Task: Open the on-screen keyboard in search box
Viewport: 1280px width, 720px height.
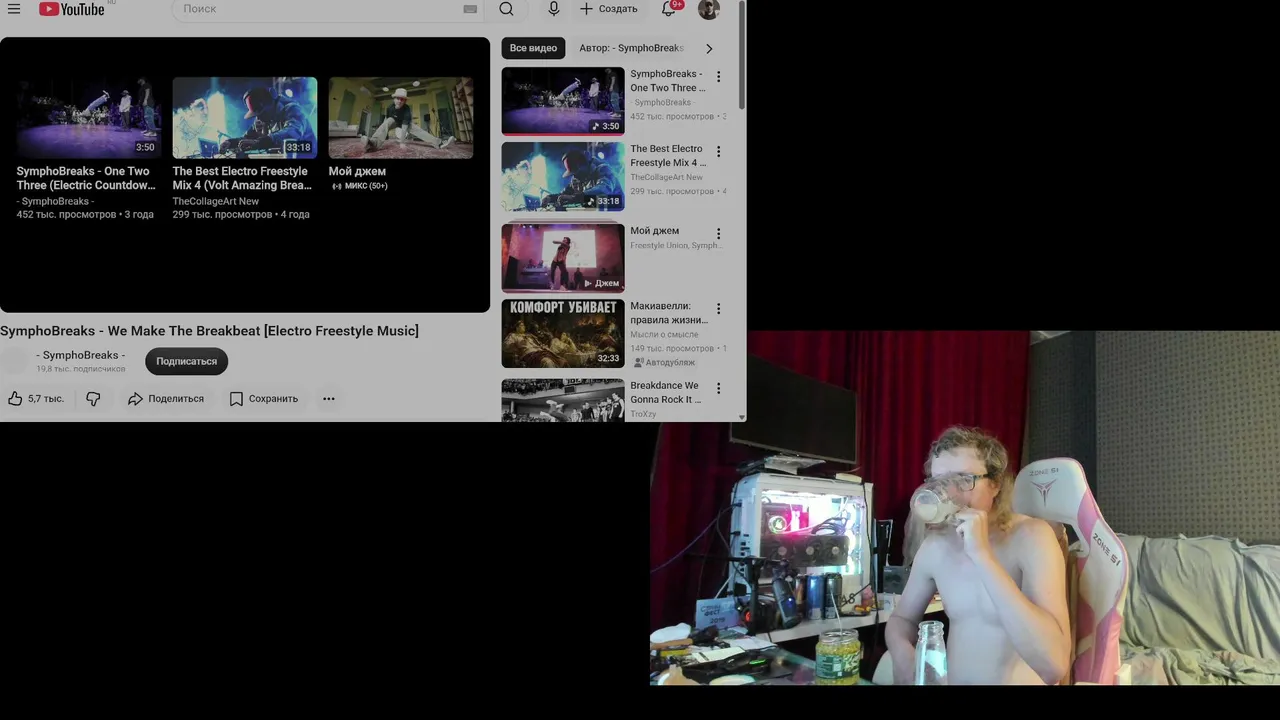Action: point(470,9)
